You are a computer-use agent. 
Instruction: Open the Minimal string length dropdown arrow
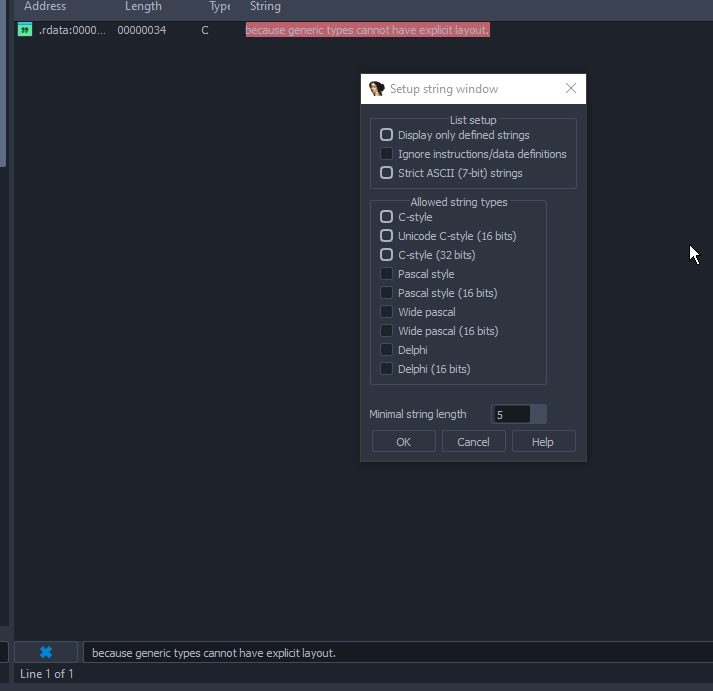pyautogui.click(x=538, y=415)
